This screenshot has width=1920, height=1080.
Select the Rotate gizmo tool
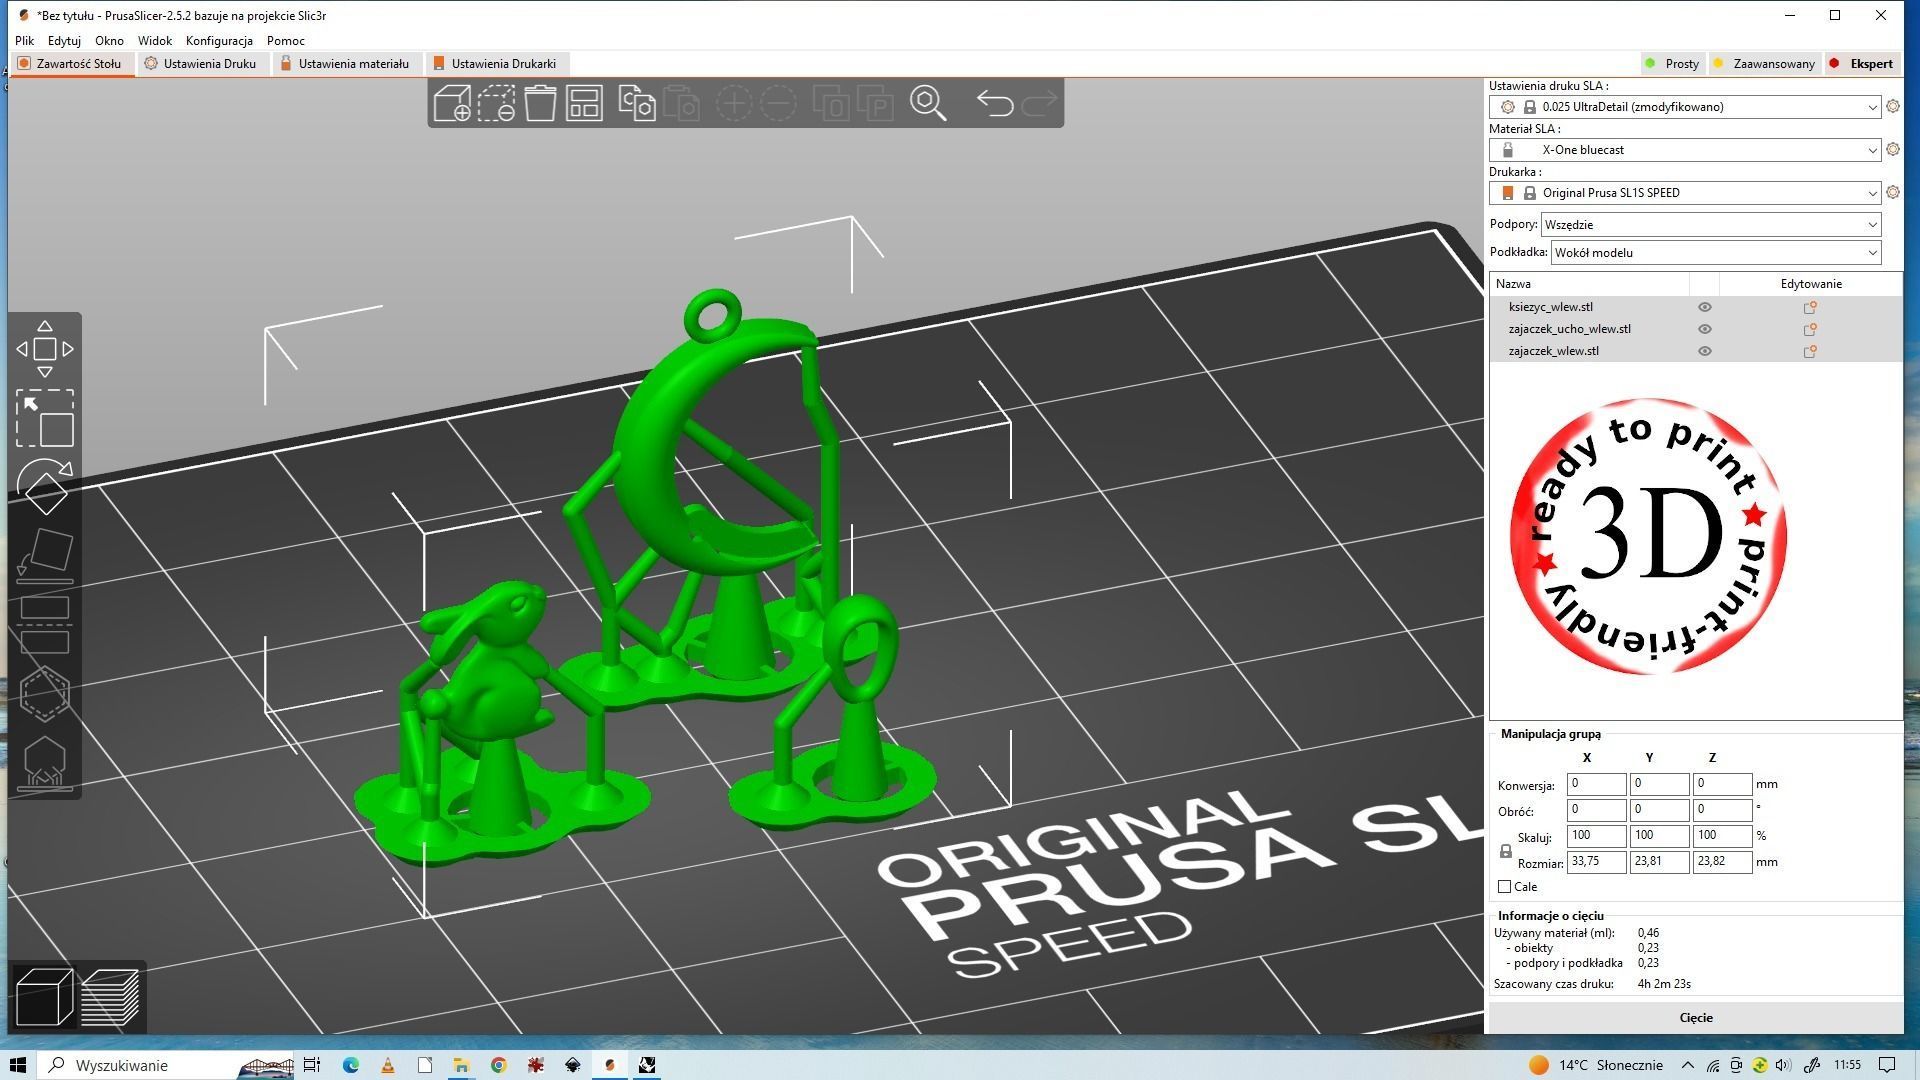click(x=45, y=487)
